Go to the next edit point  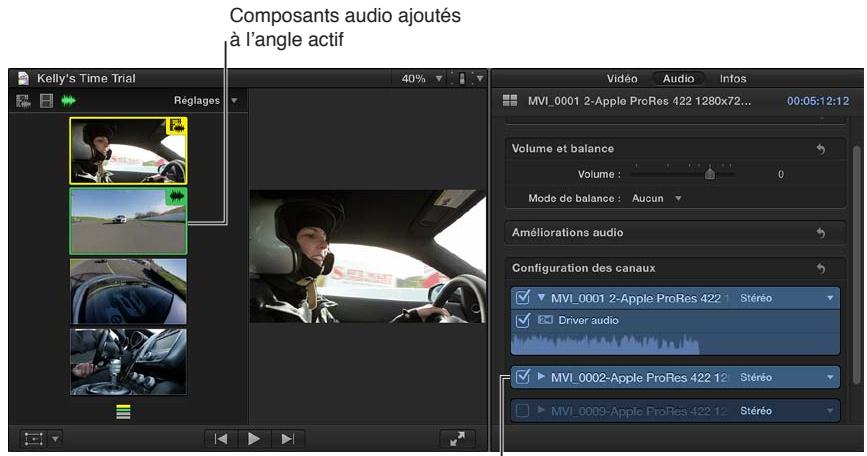(288, 439)
